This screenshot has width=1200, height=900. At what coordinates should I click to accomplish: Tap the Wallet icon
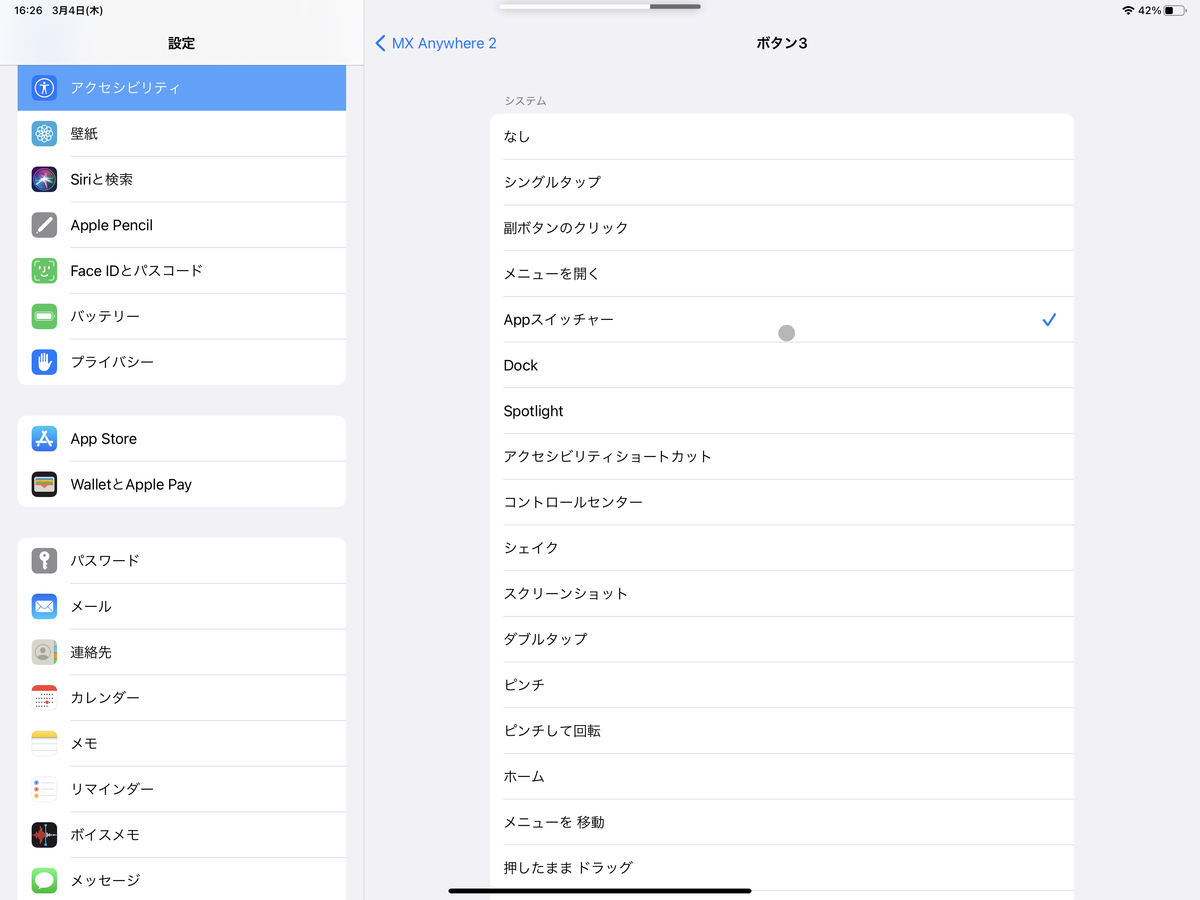point(44,485)
